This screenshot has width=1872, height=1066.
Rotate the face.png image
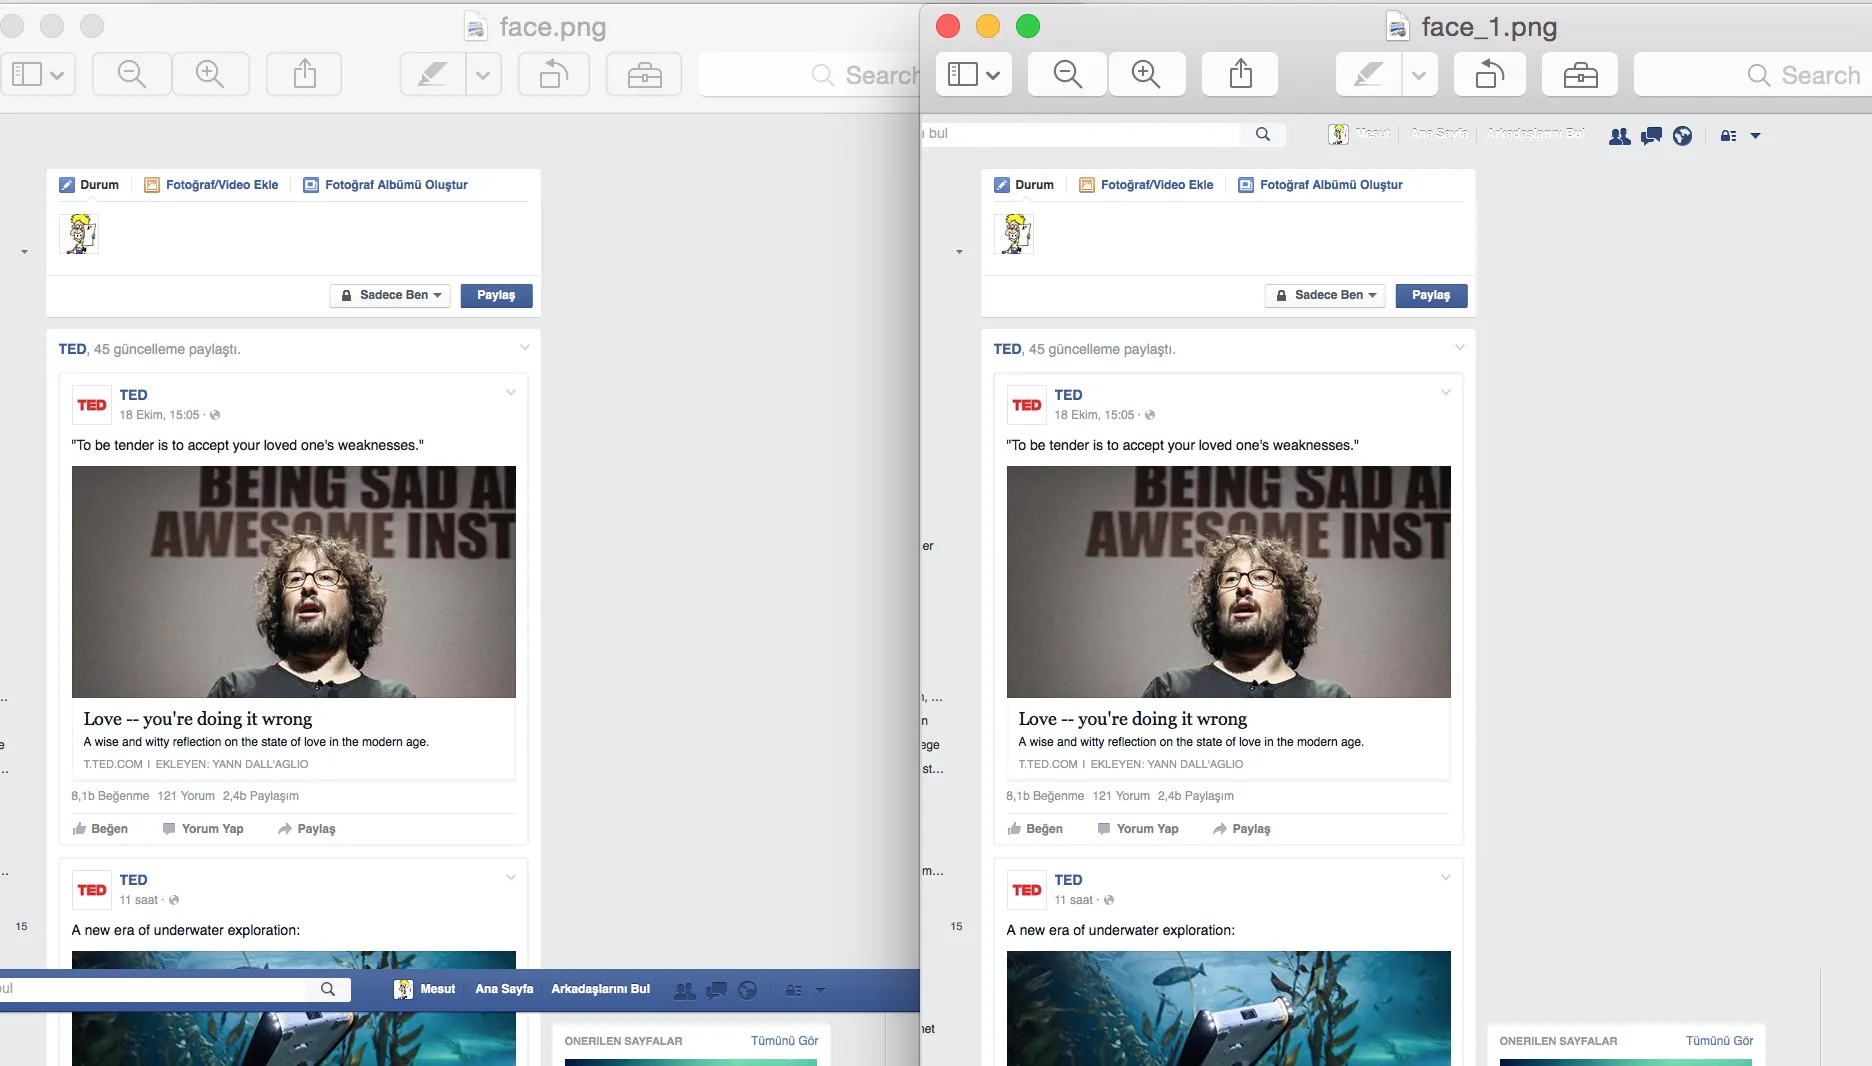[x=554, y=74]
